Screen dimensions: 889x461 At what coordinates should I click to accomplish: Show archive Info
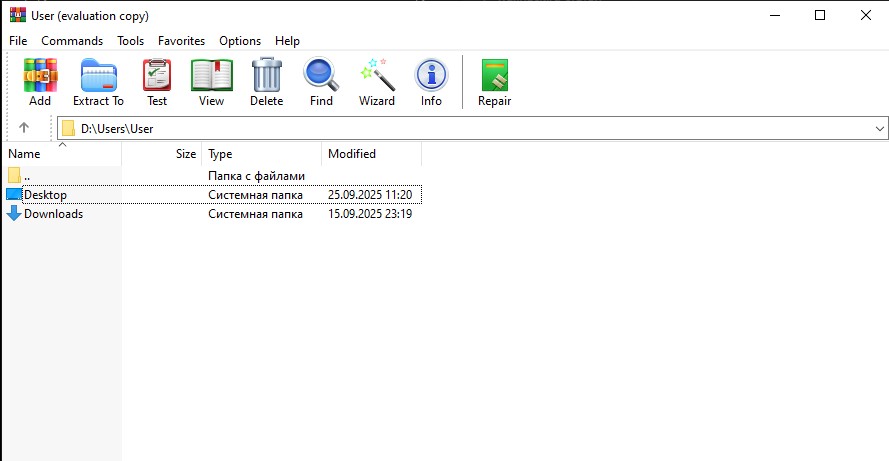pos(431,82)
